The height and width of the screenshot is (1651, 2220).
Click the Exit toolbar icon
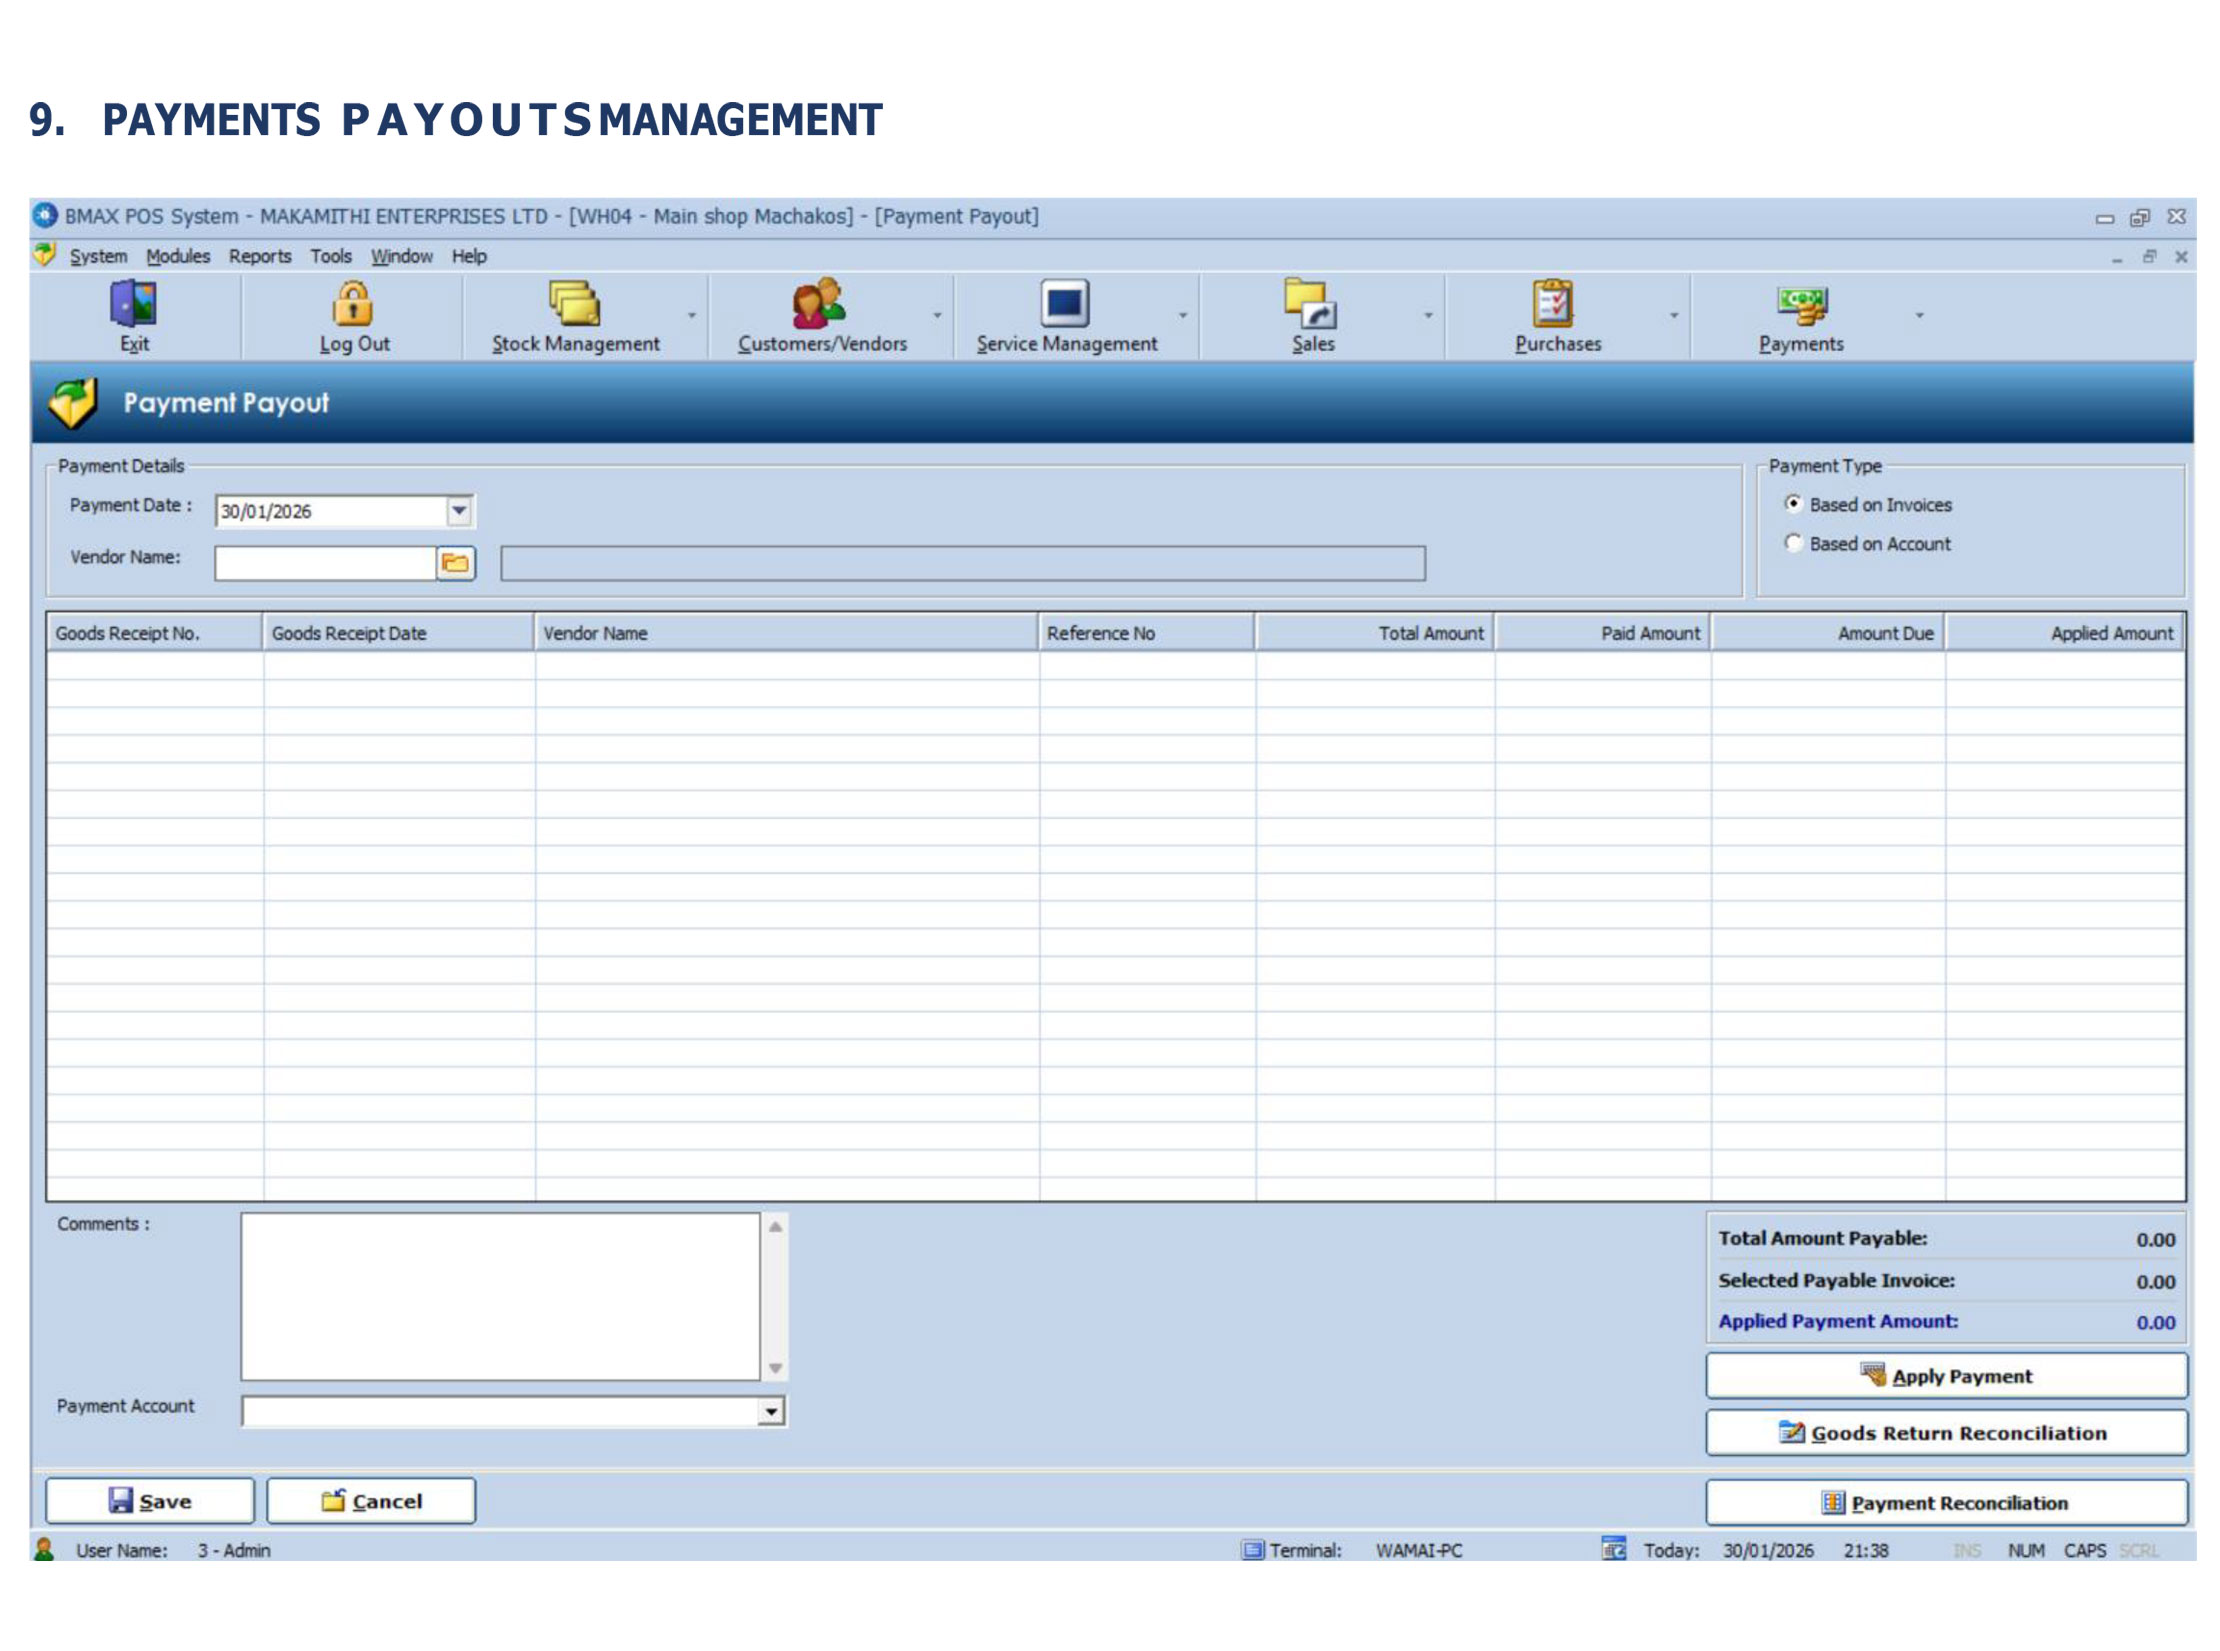coord(133,304)
